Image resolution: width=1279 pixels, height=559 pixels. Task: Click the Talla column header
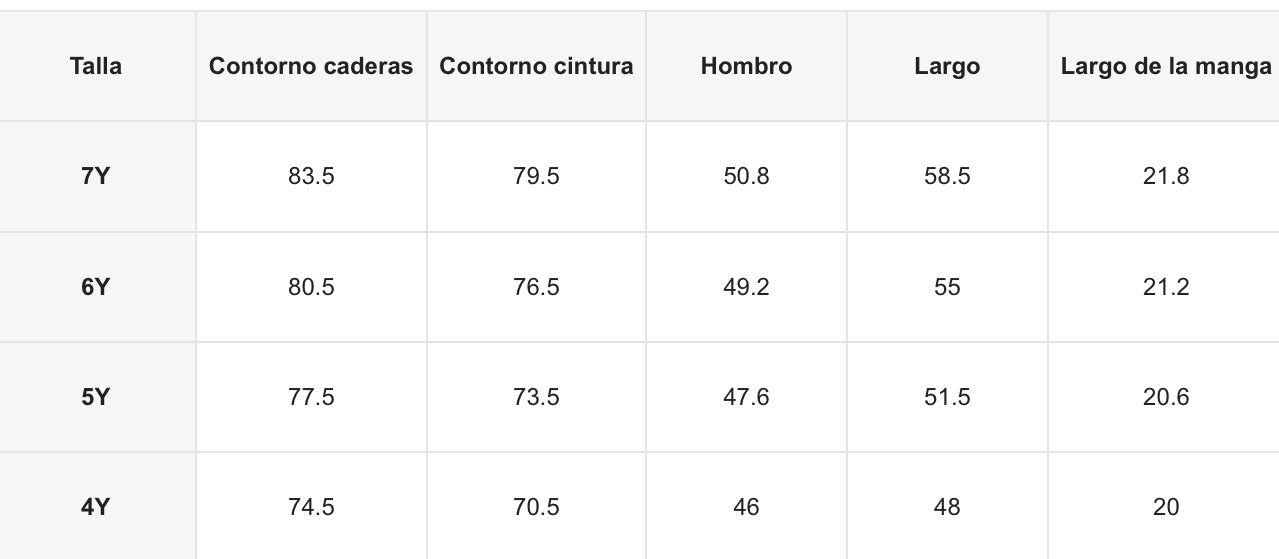point(96,66)
